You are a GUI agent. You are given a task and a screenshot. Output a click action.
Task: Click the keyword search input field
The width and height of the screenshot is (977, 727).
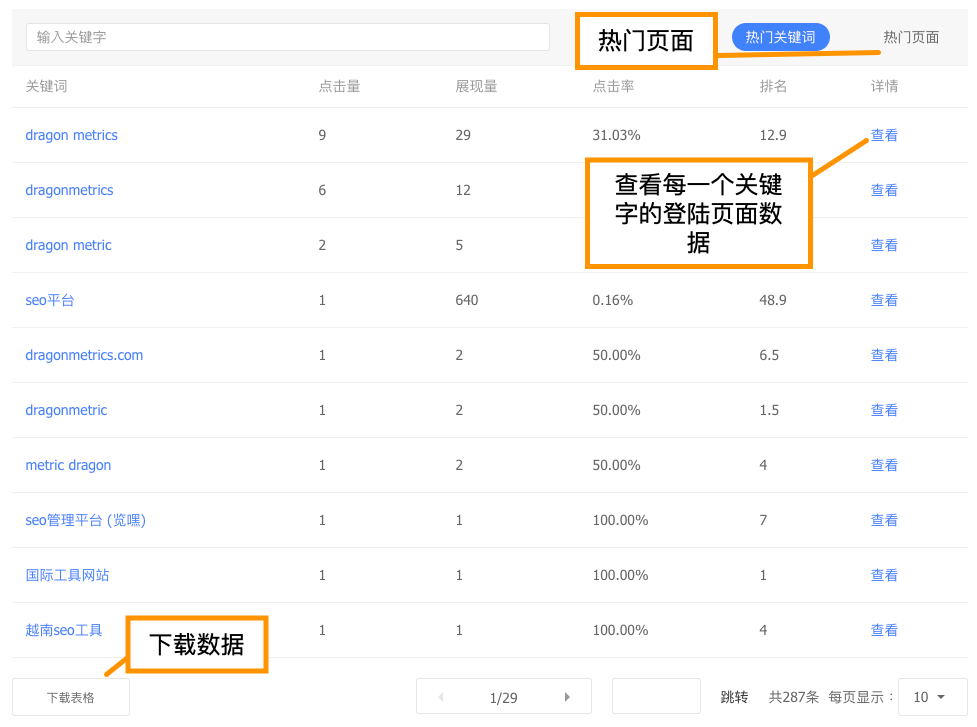287,37
